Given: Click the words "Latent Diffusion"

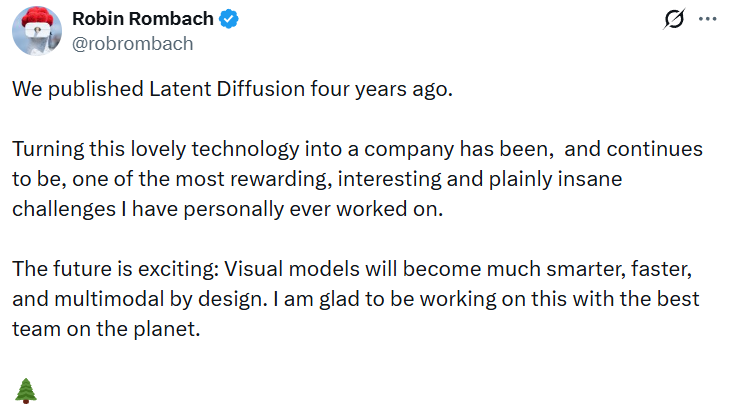Looking at the screenshot, I should (x=227, y=89).
